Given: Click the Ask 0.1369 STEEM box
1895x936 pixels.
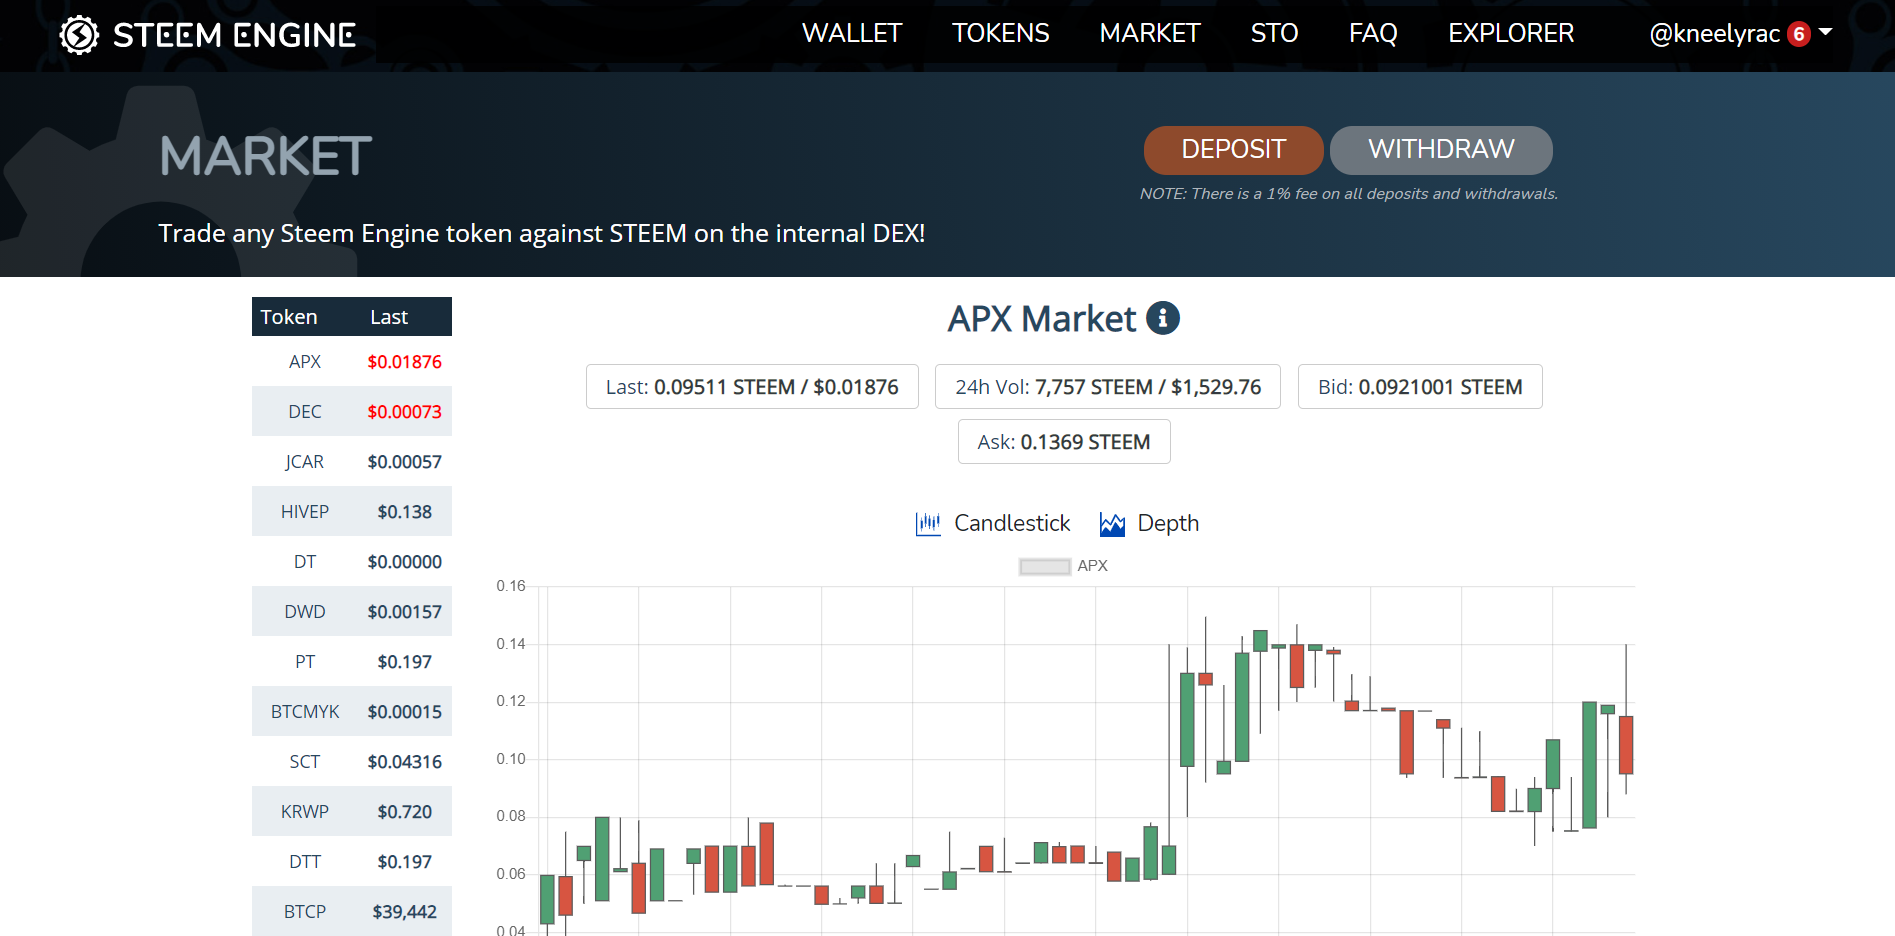Looking at the screenshot, I should pos(1064,442).
